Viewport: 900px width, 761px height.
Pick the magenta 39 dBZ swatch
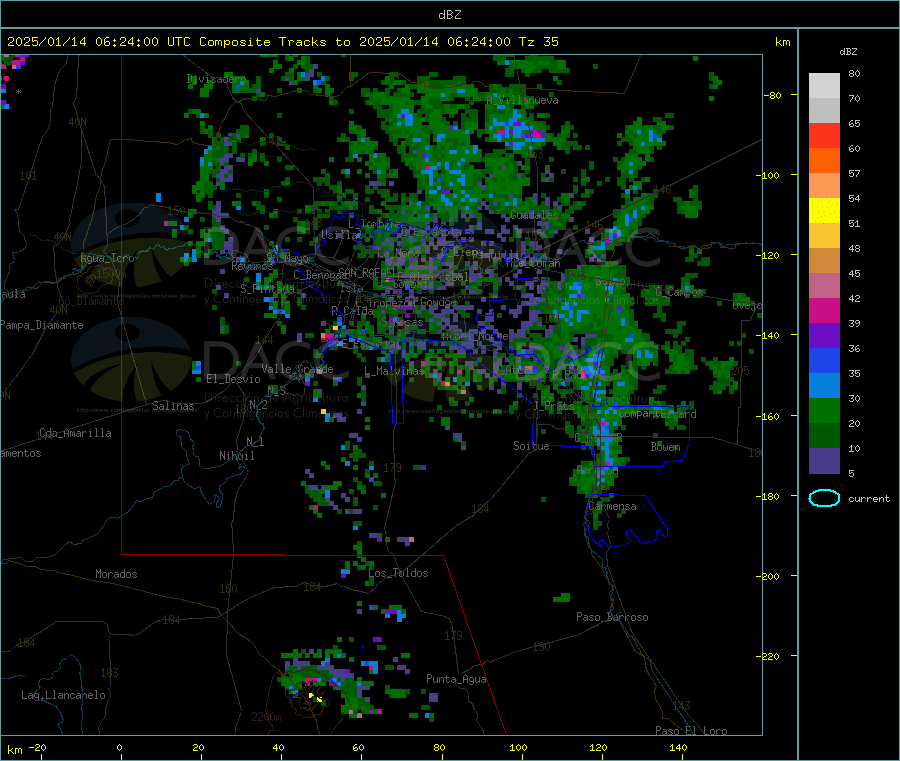[824, 310]
